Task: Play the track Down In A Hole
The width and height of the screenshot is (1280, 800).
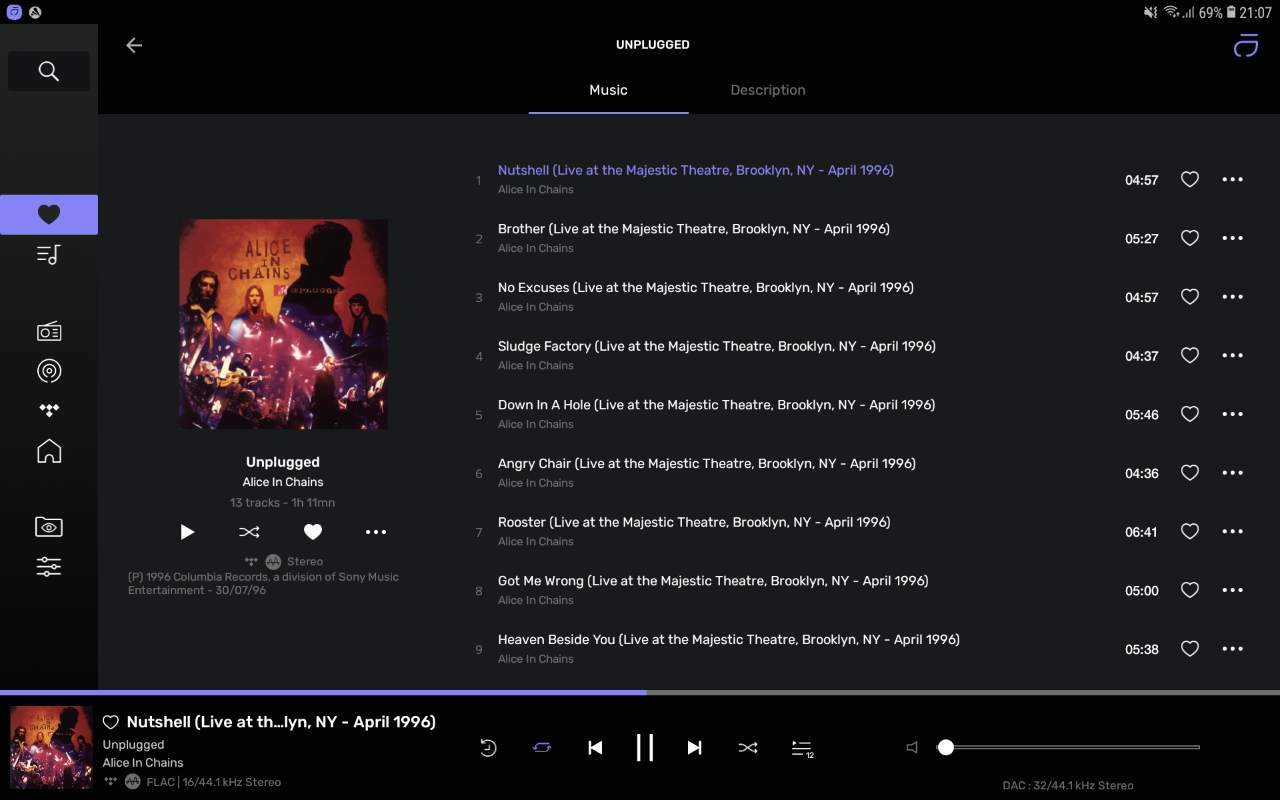Action: tap(716, 405)
